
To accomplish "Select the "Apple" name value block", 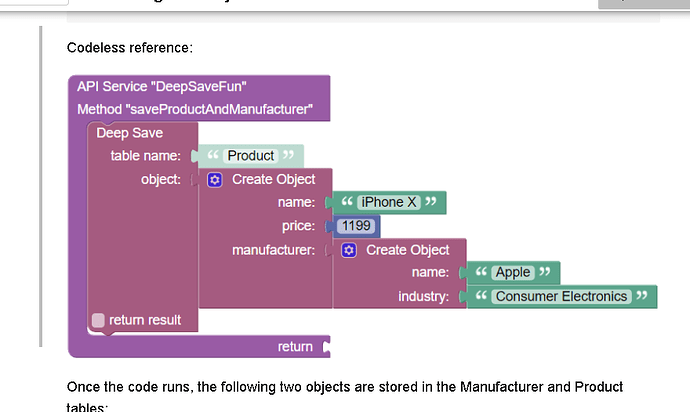I will pos(513,272).
